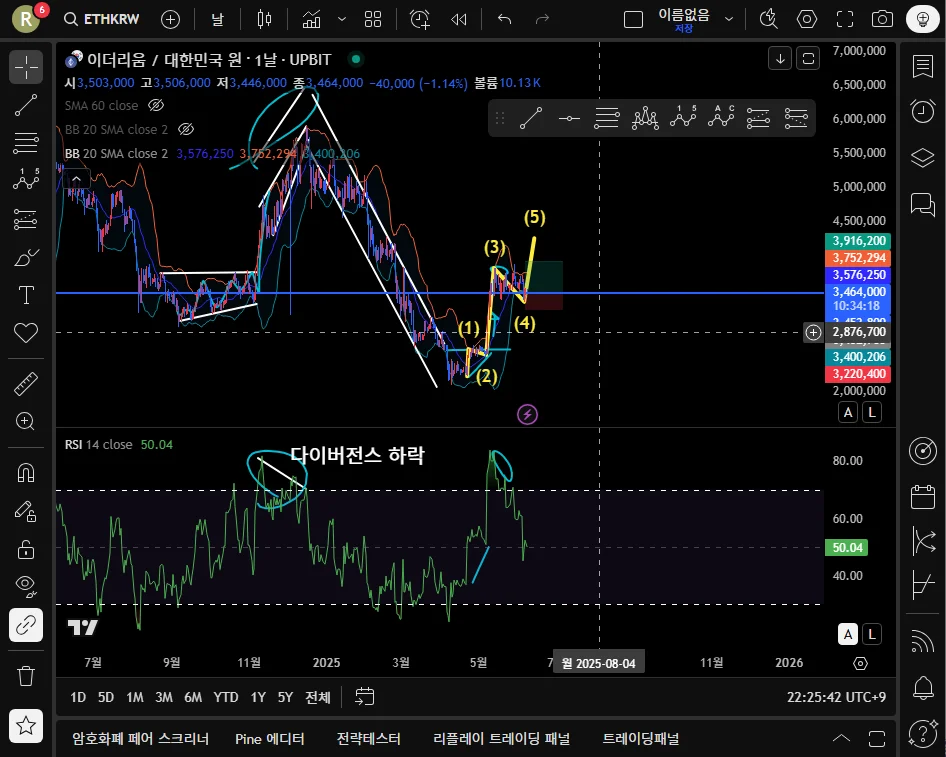Open the measure ruler tool
Image resolution: width=946 pixels, height=757 pixels.
[26, 383]
